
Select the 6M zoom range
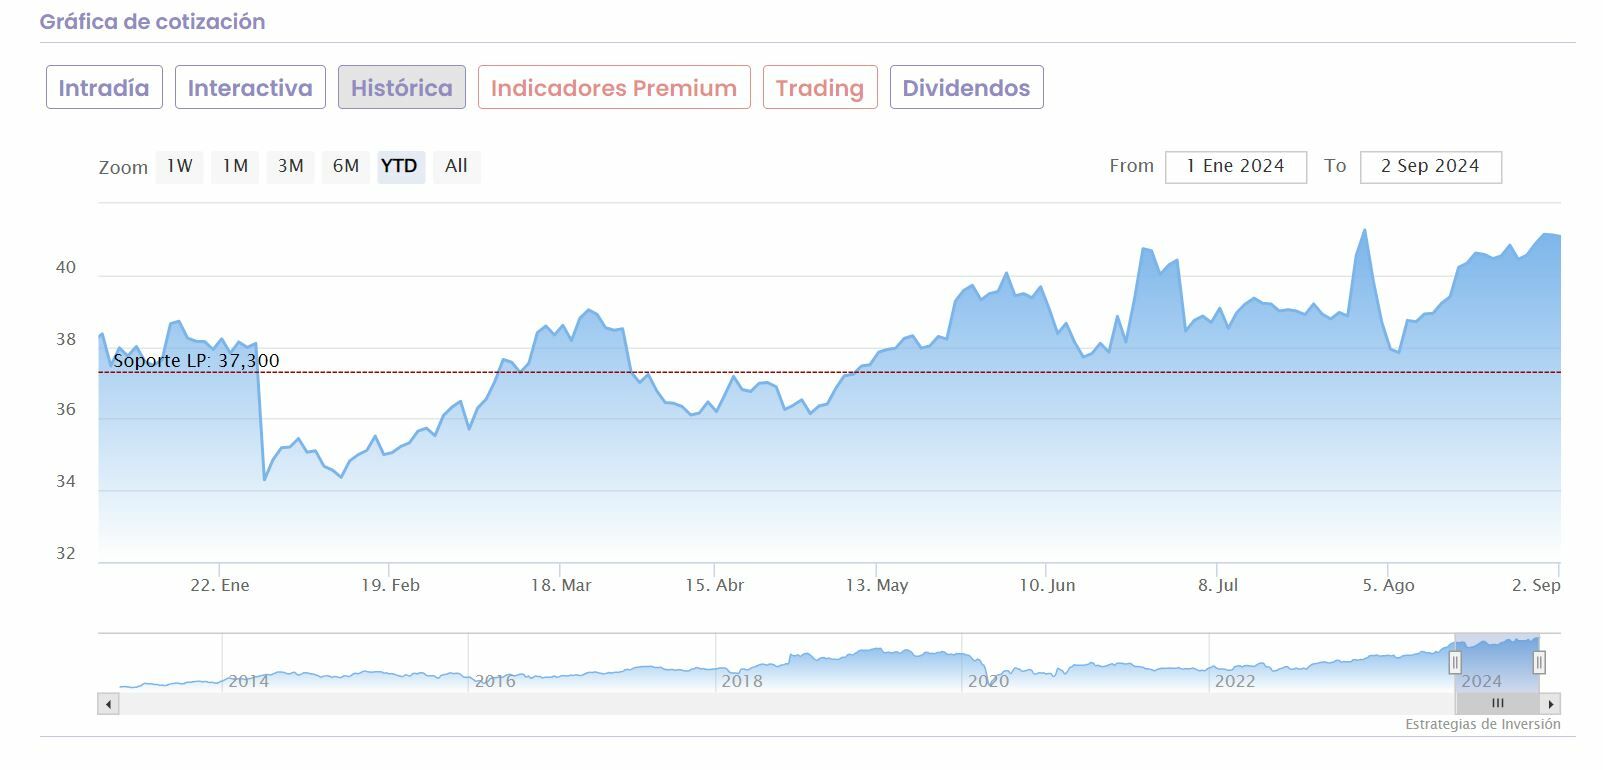click(346, 167)
